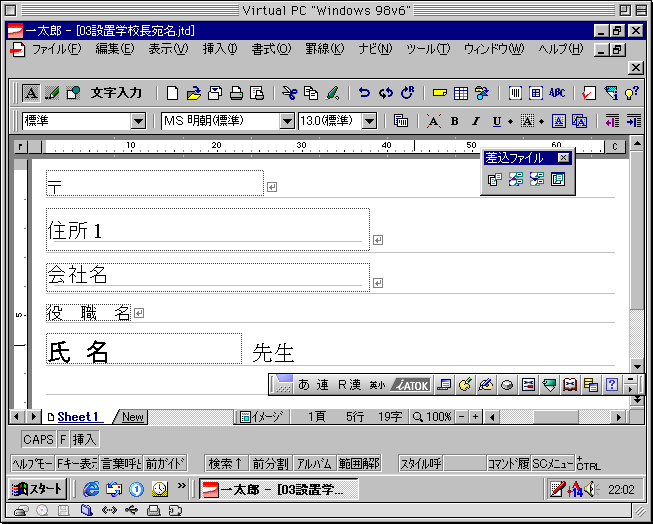Viewport: 653px width, 524px height.
Task: Click the volume speaker tray icon
Action: pos(591,489)
